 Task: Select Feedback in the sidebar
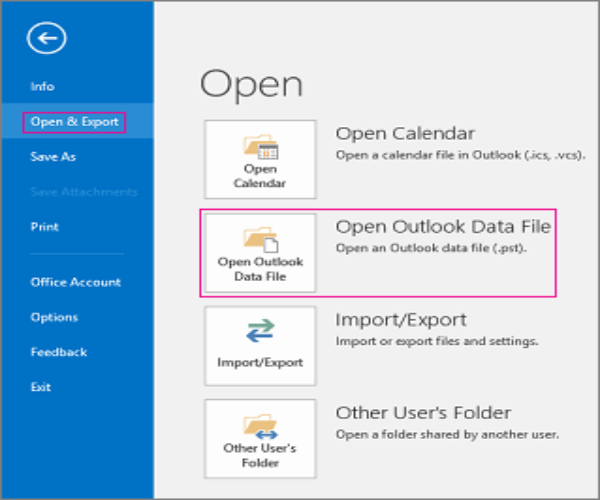[58, 352]
